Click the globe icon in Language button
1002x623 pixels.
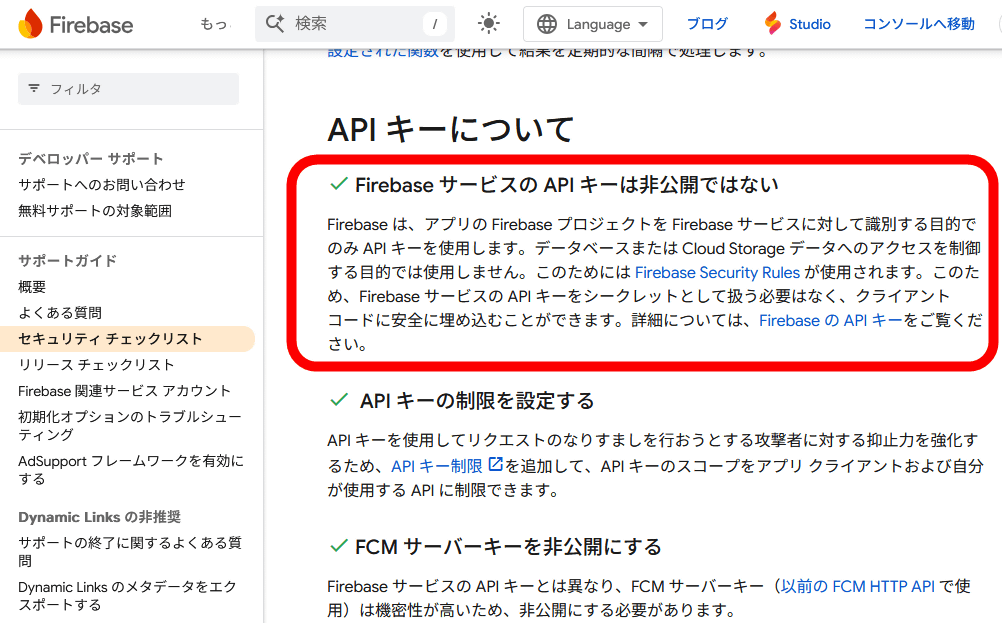(547, 24)
